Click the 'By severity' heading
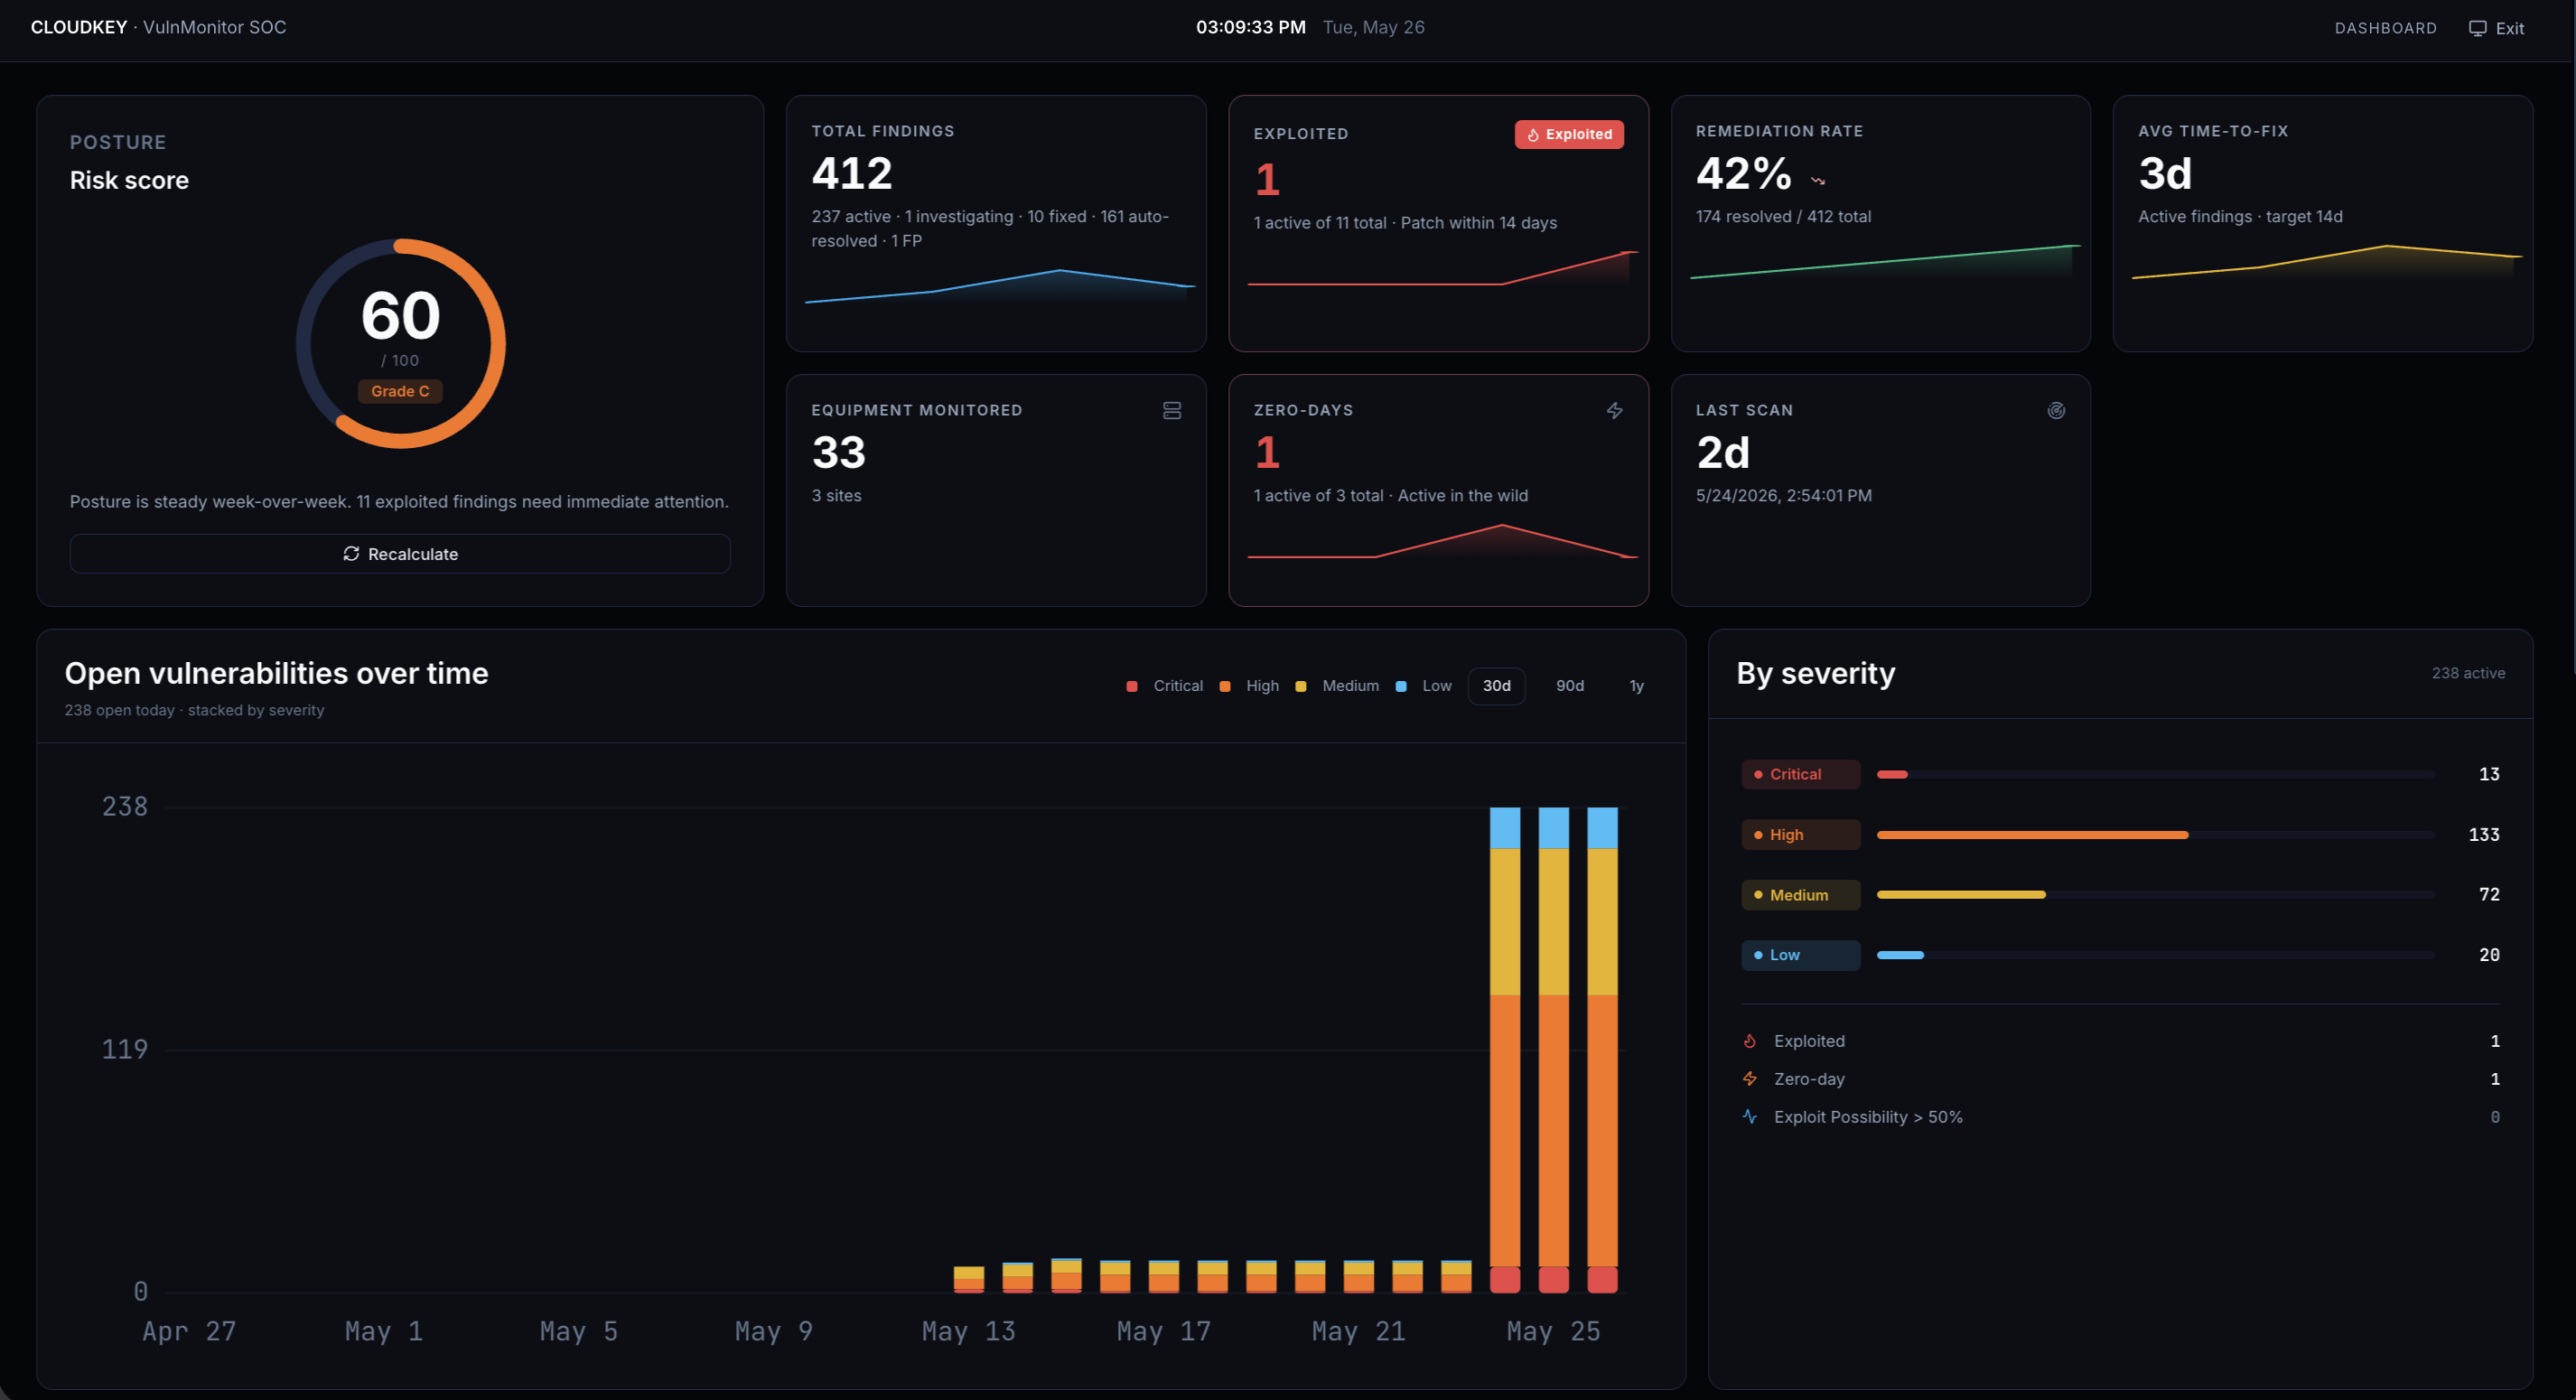2576x1400 pixels. coord(1815,673)
